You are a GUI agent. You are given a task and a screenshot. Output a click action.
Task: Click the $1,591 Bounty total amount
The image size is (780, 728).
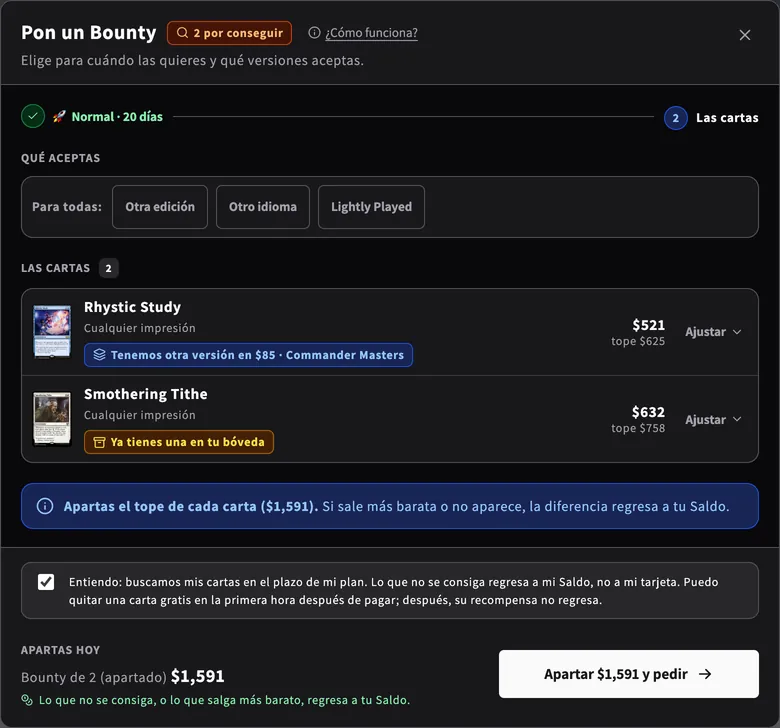pos(197,676)
